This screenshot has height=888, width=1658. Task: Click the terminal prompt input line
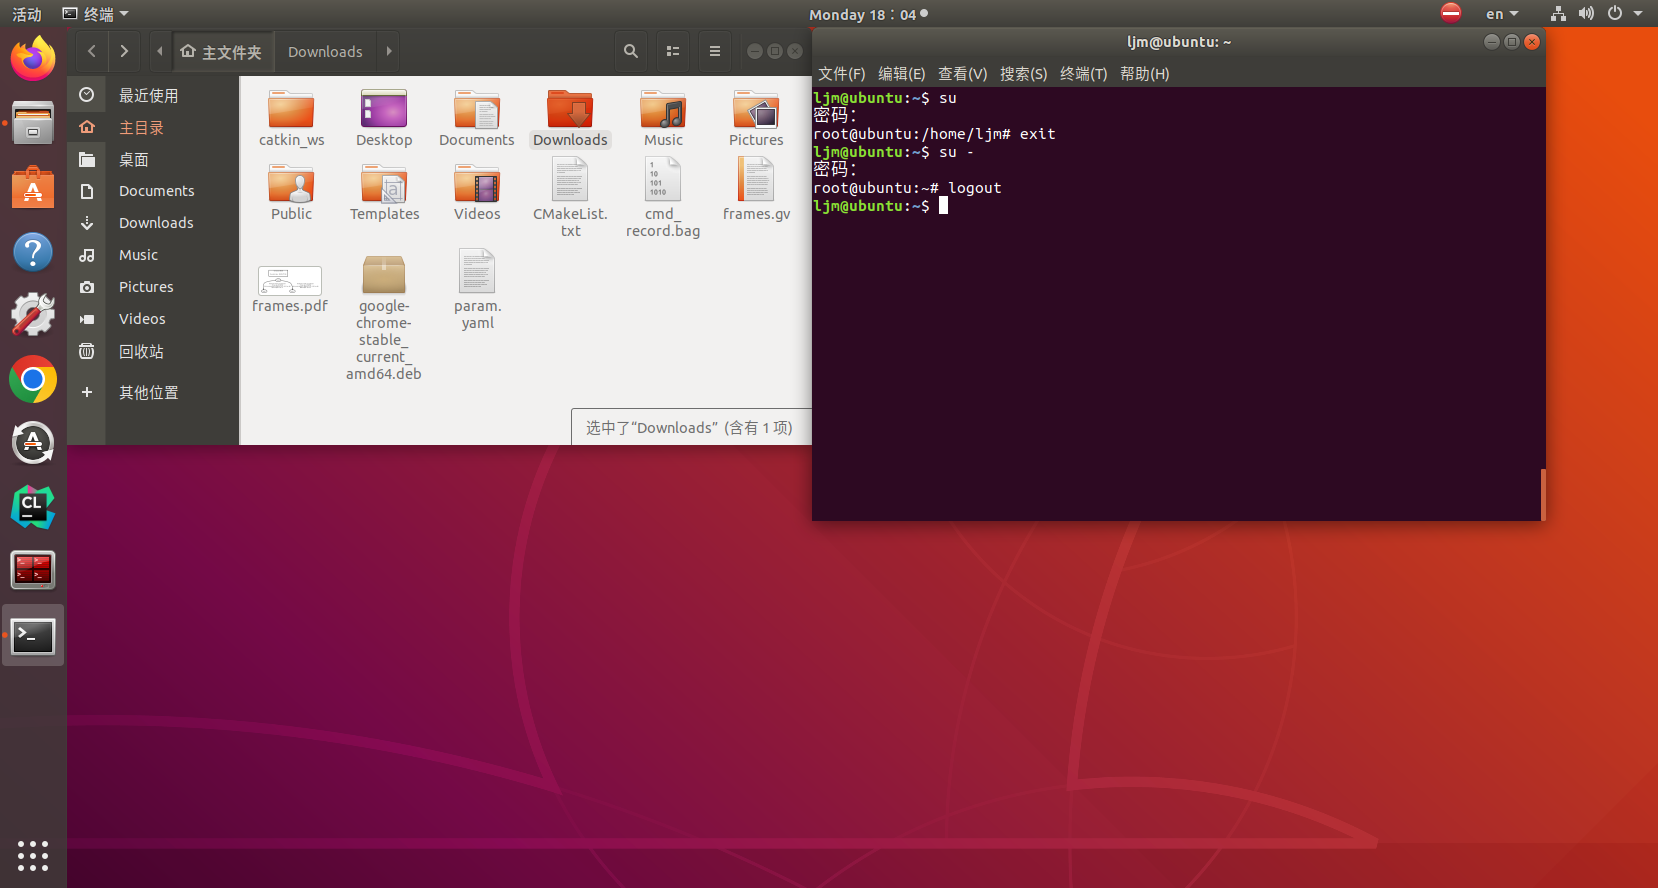pos(1177,206)
